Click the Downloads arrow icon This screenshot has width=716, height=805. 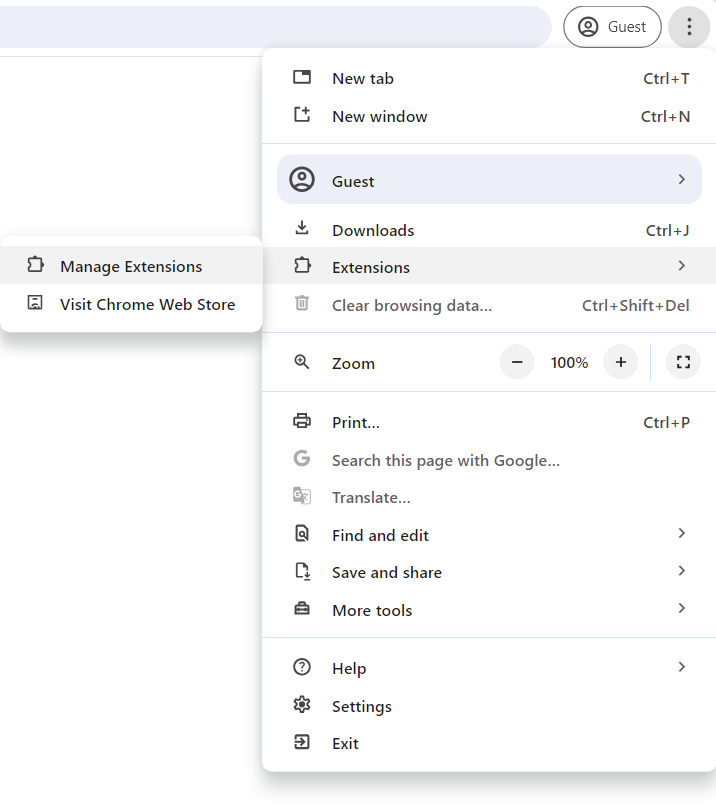tap(301, 229)
